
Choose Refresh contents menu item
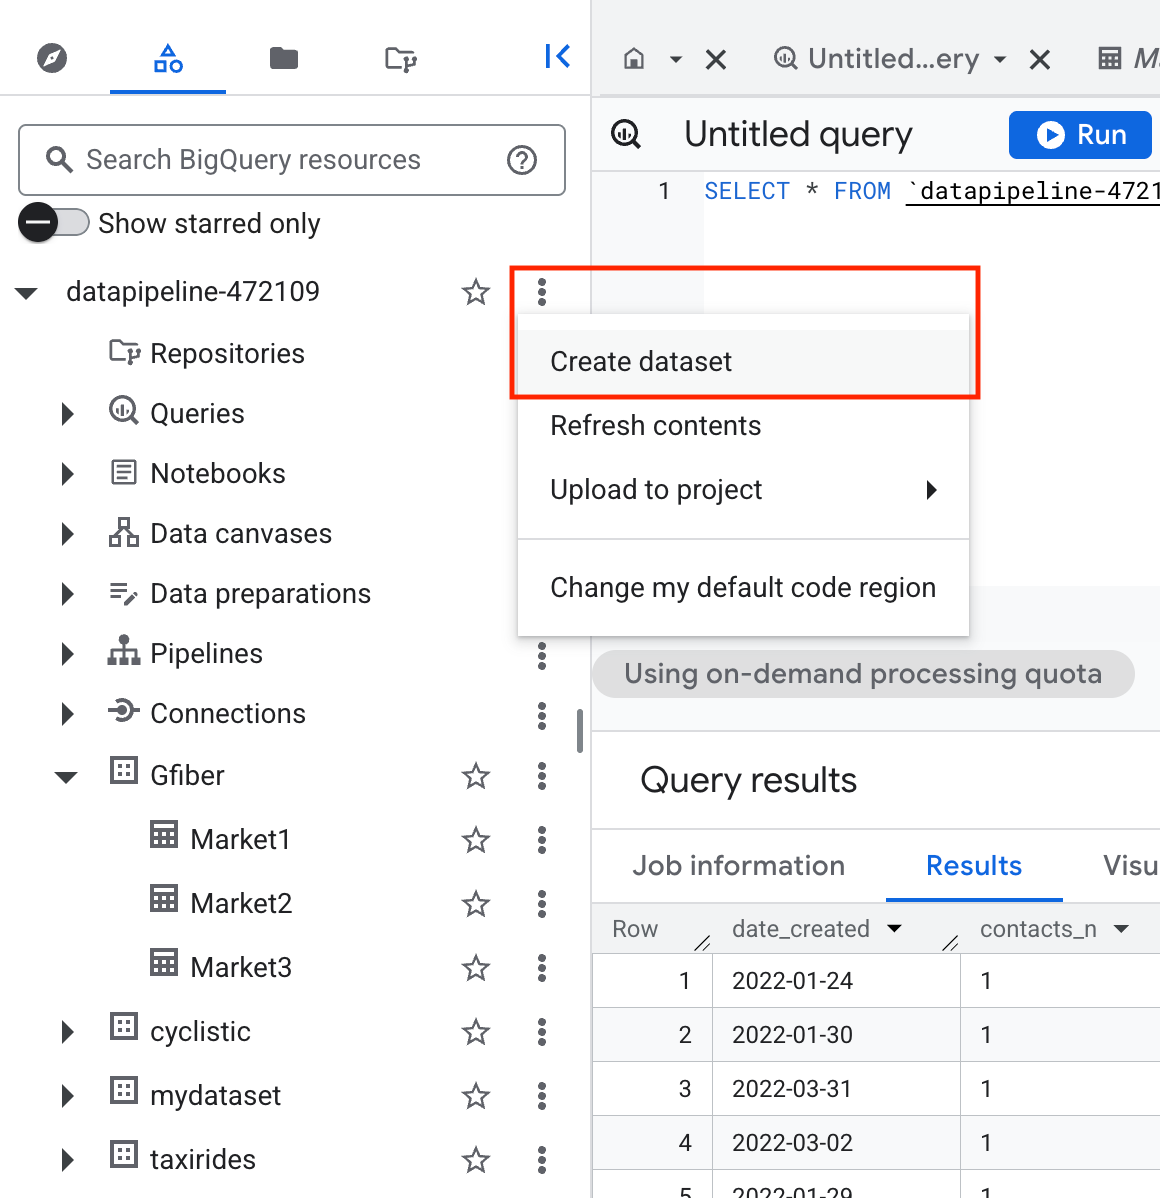click(x=743, y=426)
